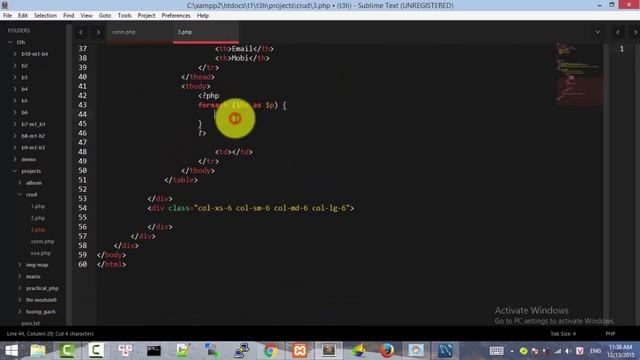Open the Find menu
Image resolution: width=640 pixels, height=360 pixels.
69,16
